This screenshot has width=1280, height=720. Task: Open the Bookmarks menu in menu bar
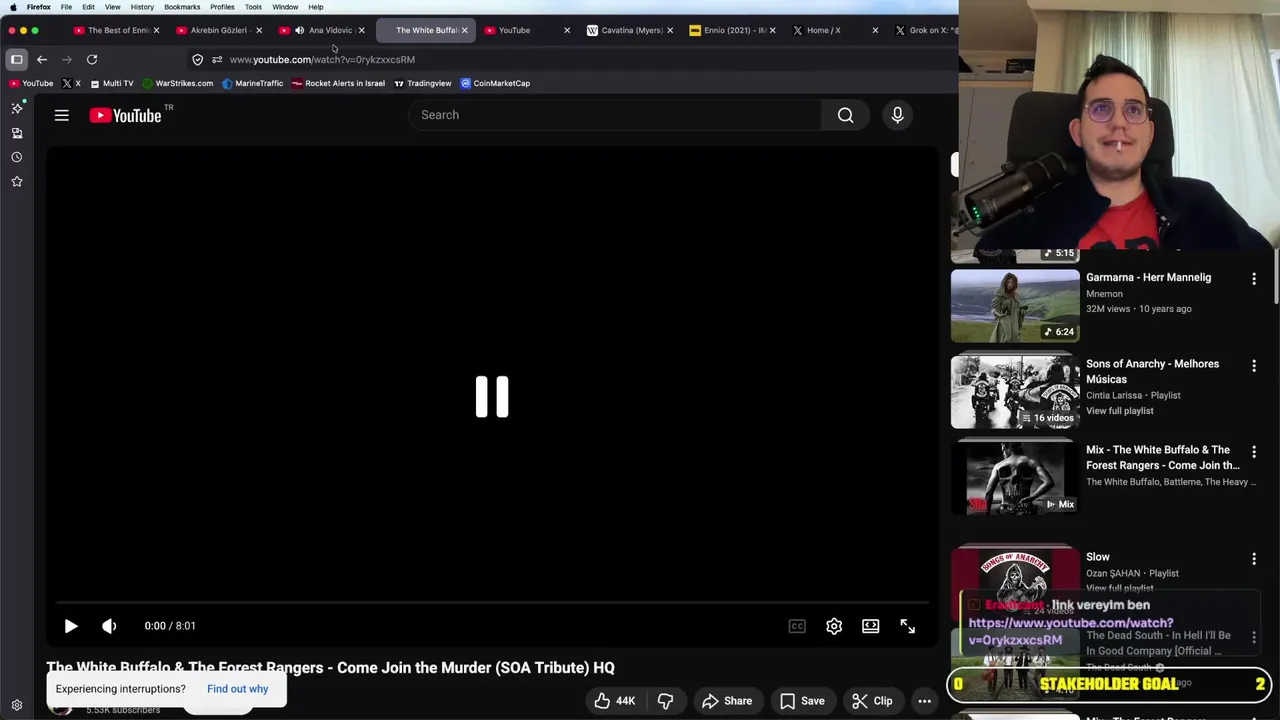(182, 7)
